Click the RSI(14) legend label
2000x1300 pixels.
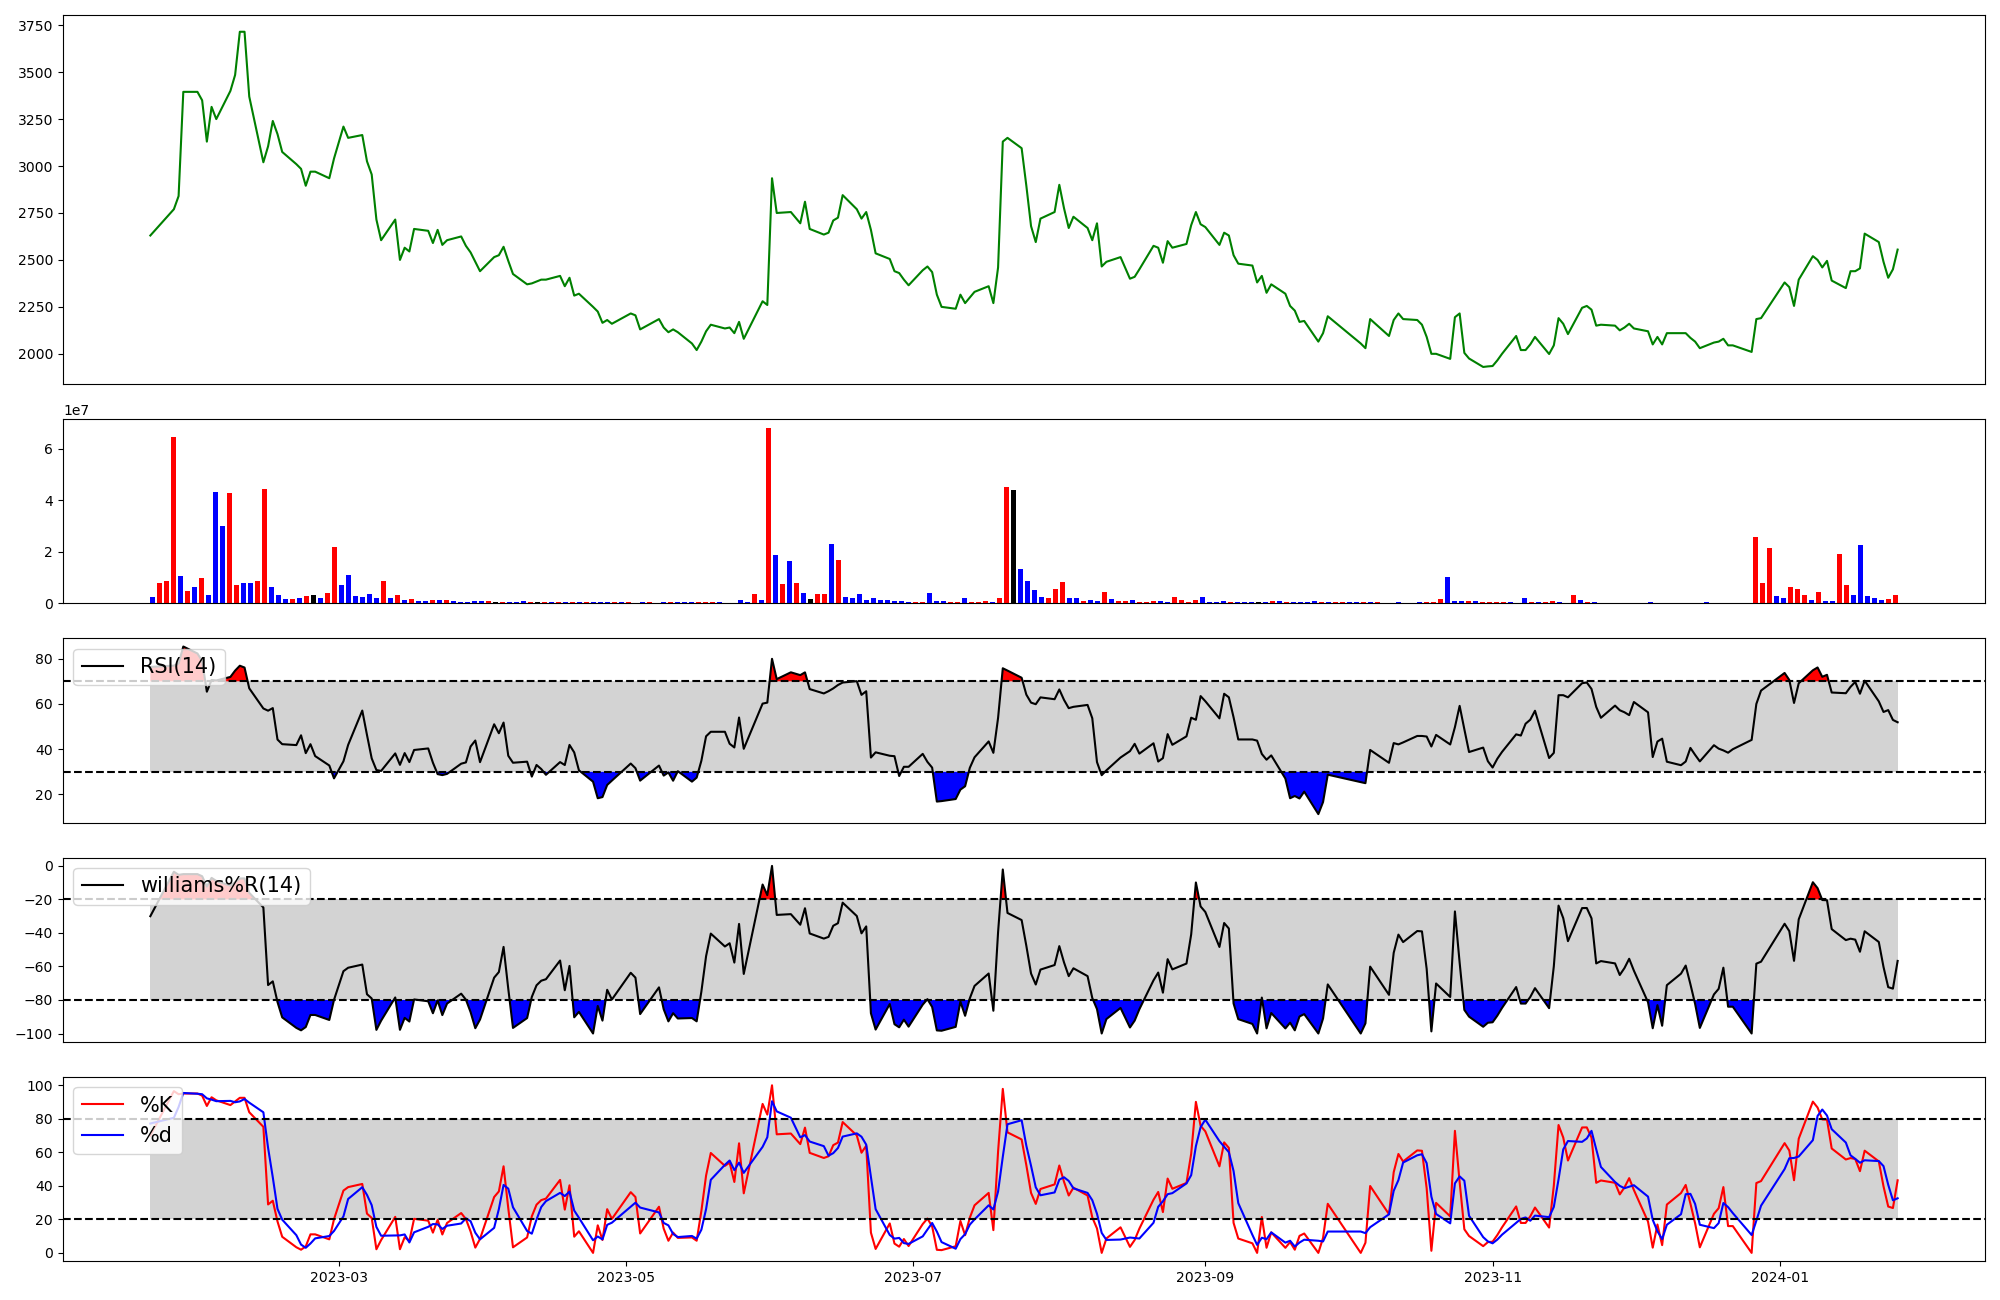(177, 666)
